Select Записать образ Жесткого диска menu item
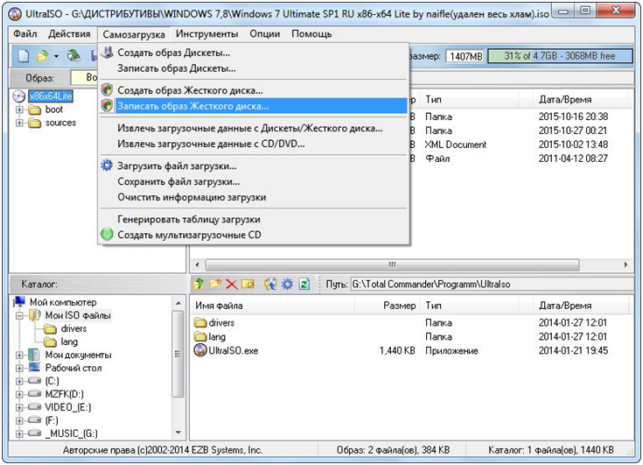643x465 pixels. (253, 106)
